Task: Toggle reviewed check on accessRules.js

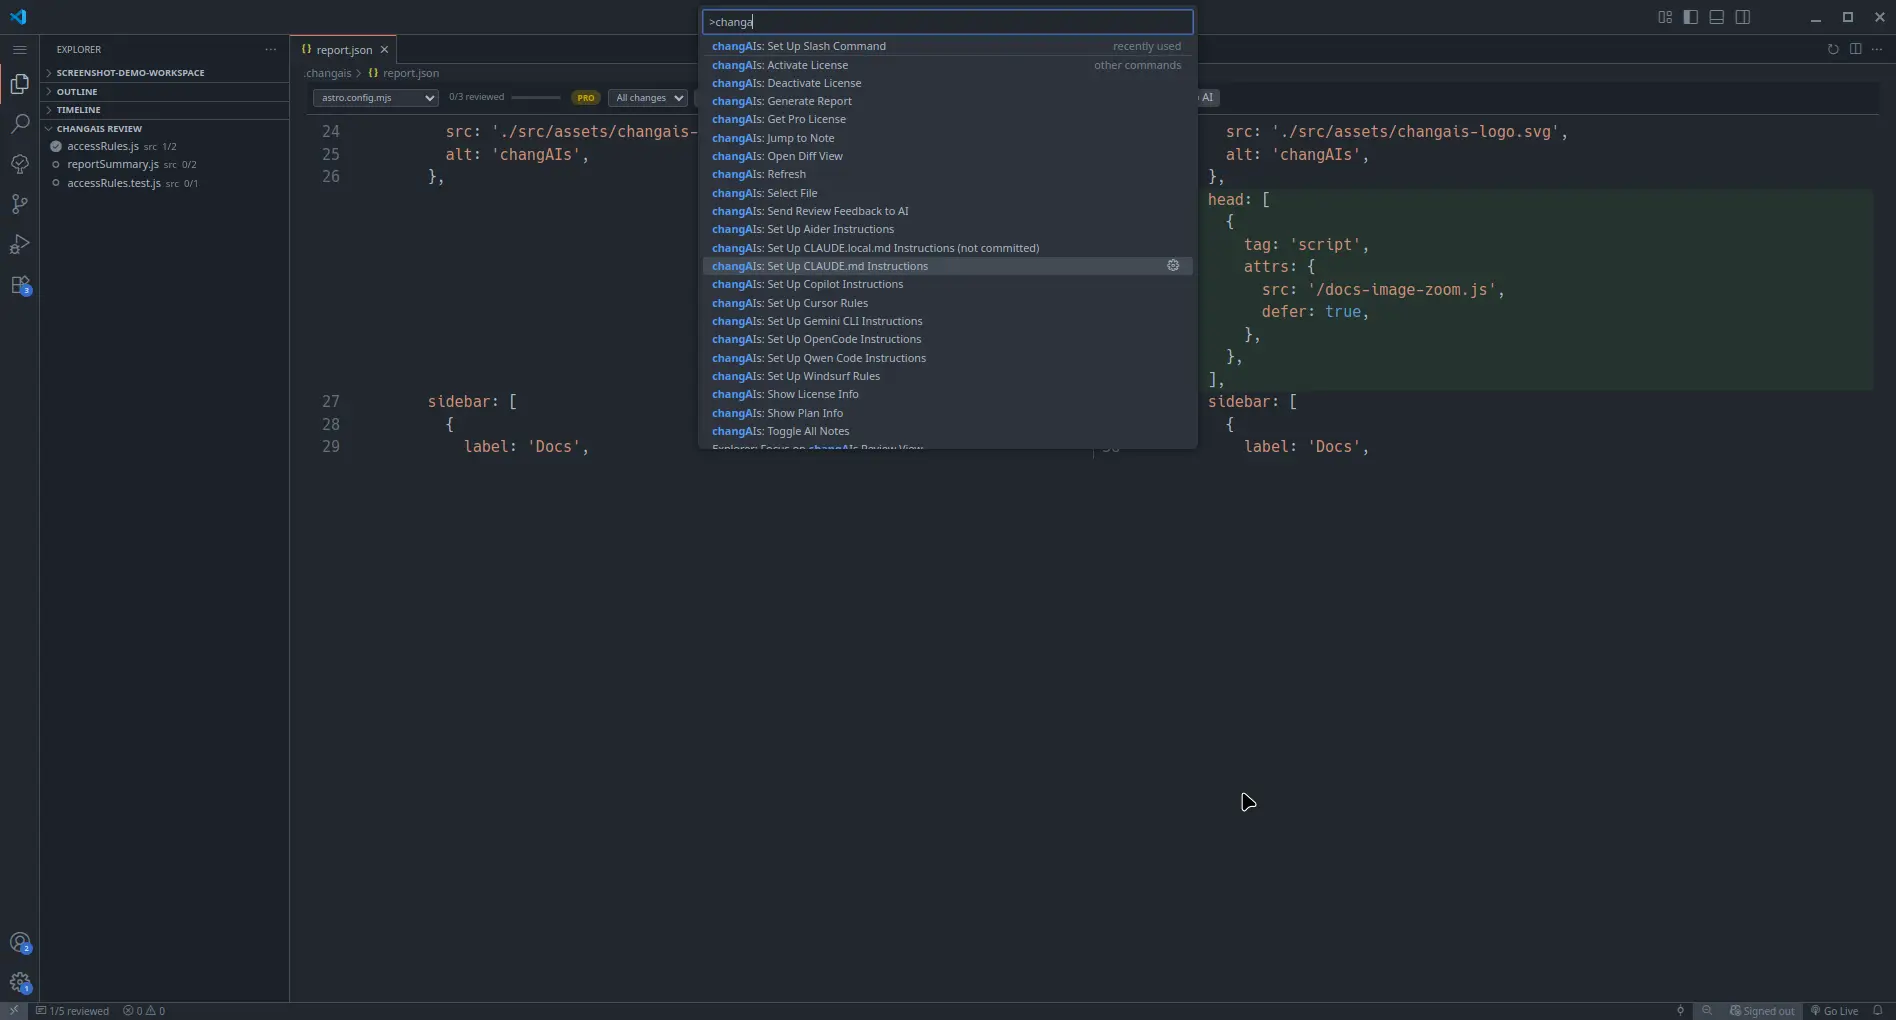Action: pyautogui.click(x=56, y=146)
